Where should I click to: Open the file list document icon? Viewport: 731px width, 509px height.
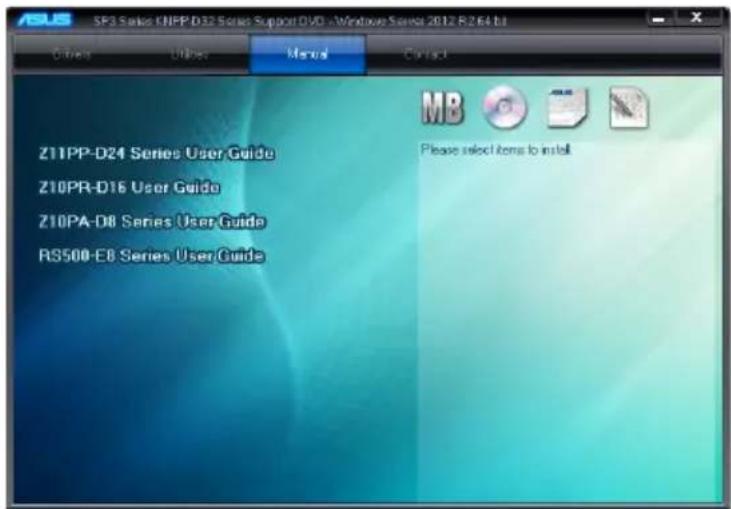(629, 108)
